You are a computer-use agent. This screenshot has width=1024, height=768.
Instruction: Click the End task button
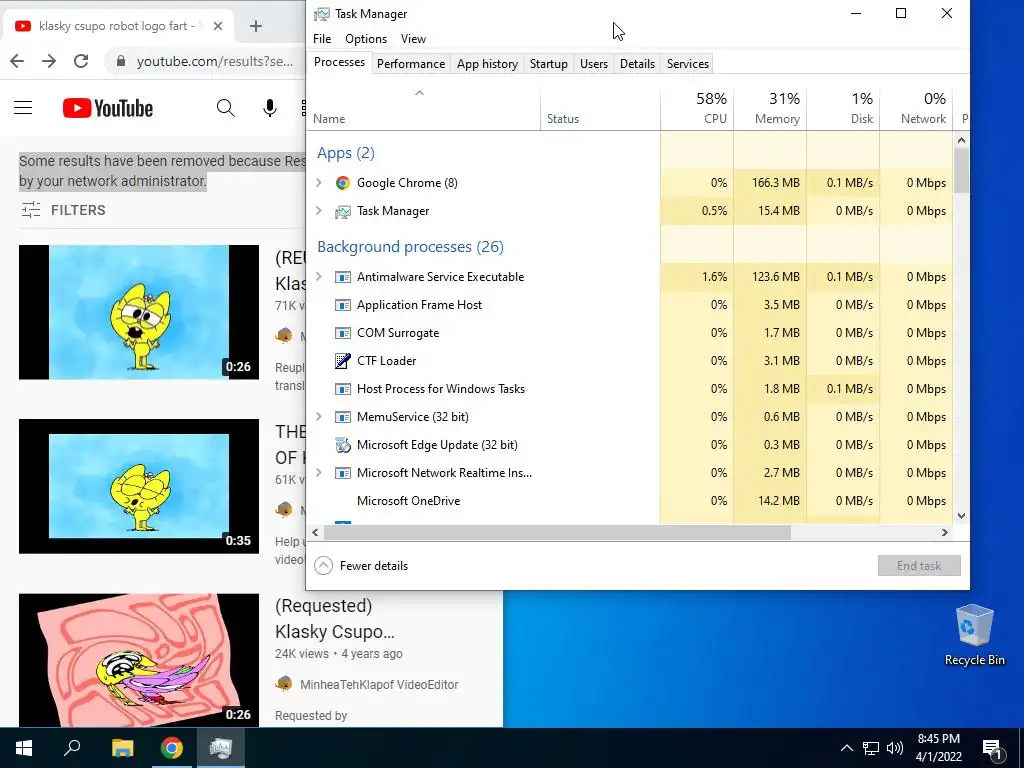(919, 566)
